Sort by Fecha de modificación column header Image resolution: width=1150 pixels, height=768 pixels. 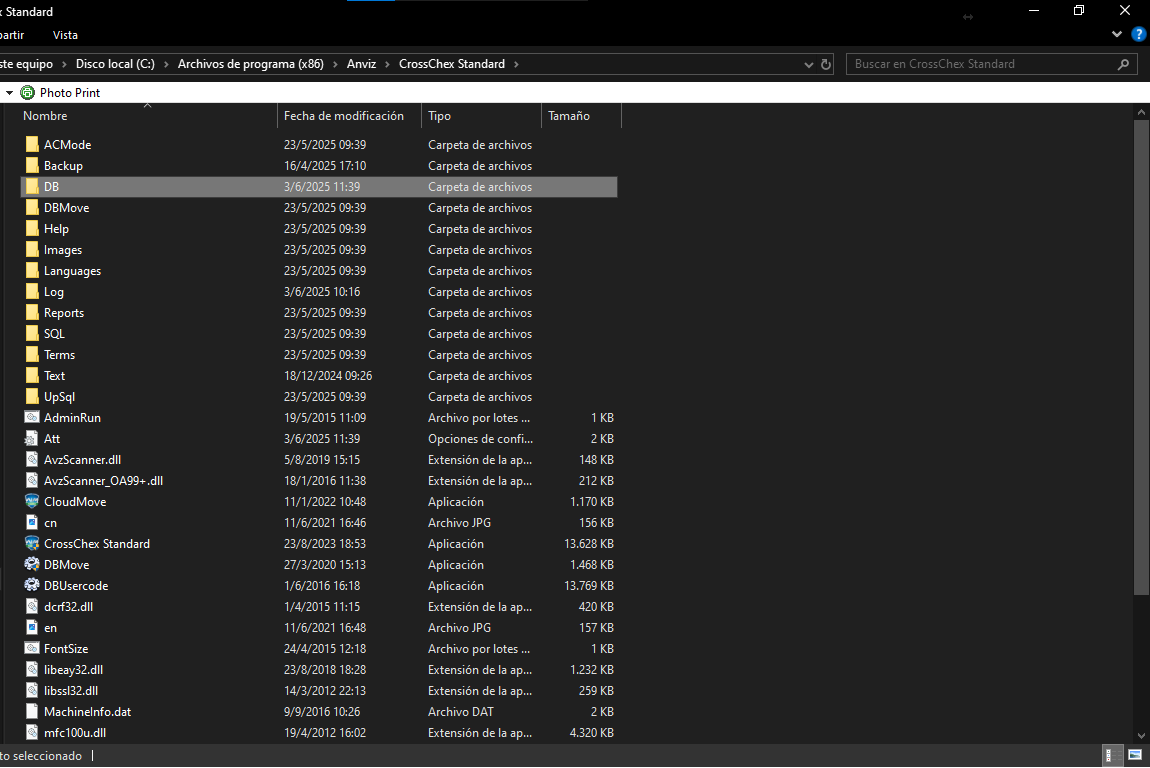point(349,116)
